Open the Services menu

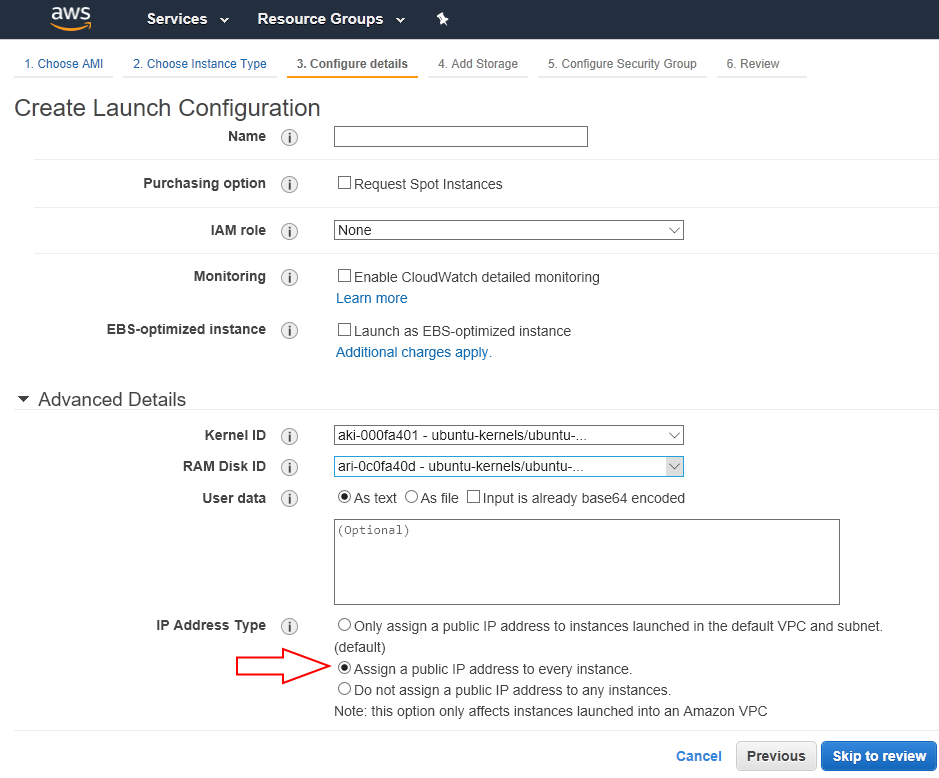(x=187, y=19)
